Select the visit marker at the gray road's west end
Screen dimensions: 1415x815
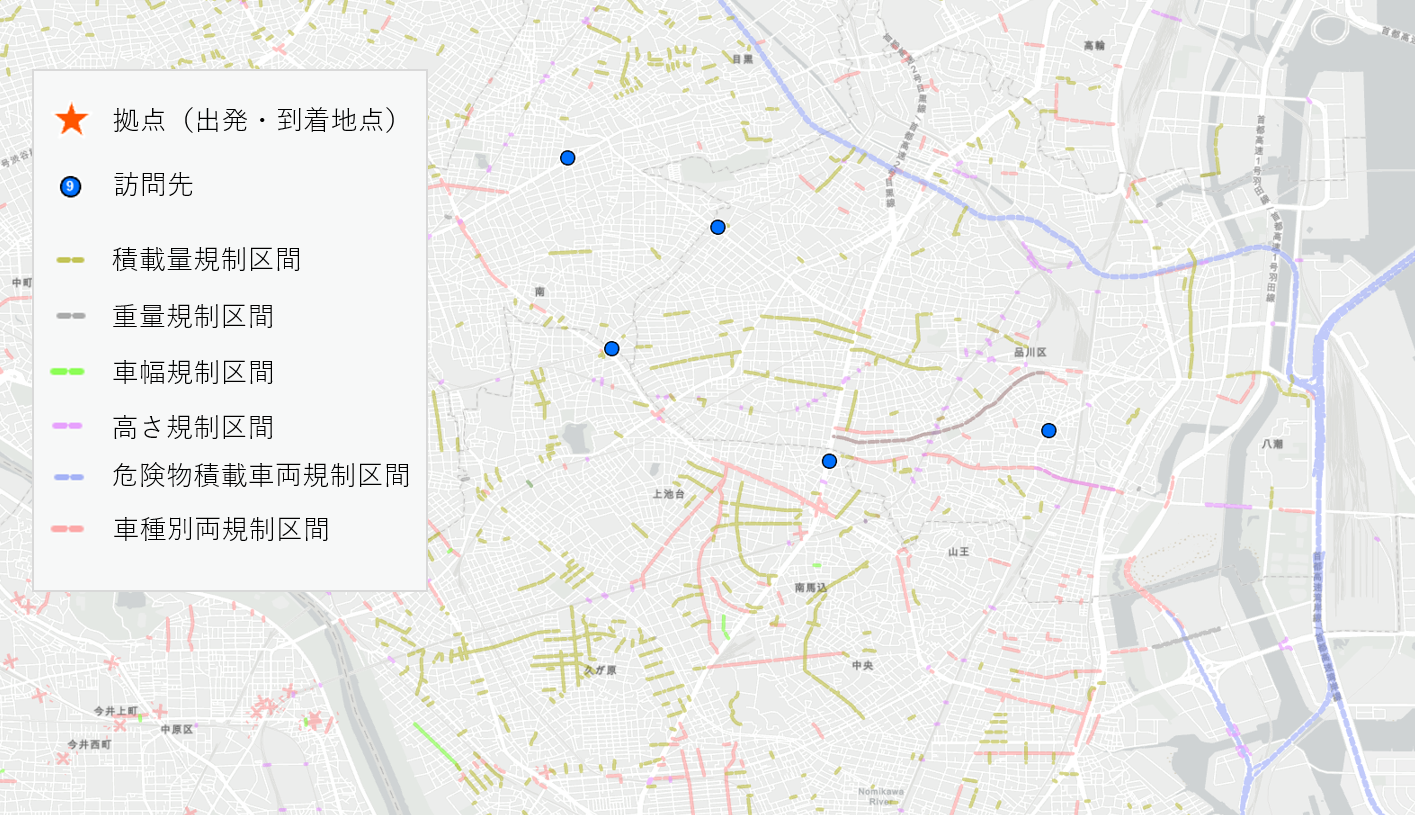click(x=829, y=461)
